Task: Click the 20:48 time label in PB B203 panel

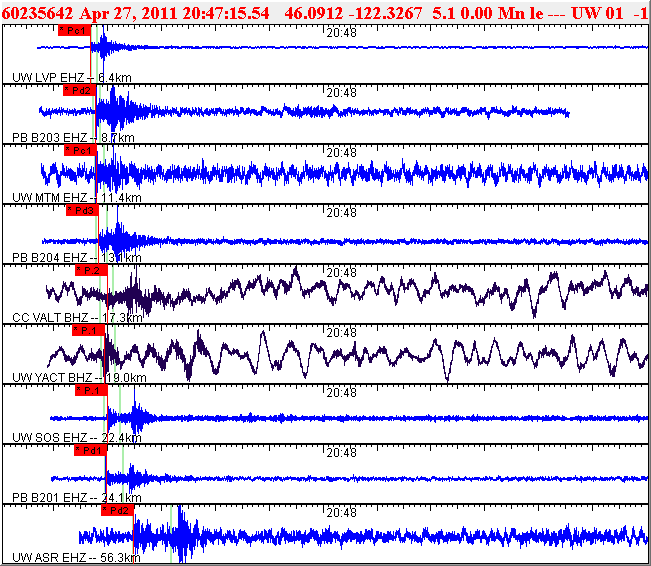Action: point(341,93)
